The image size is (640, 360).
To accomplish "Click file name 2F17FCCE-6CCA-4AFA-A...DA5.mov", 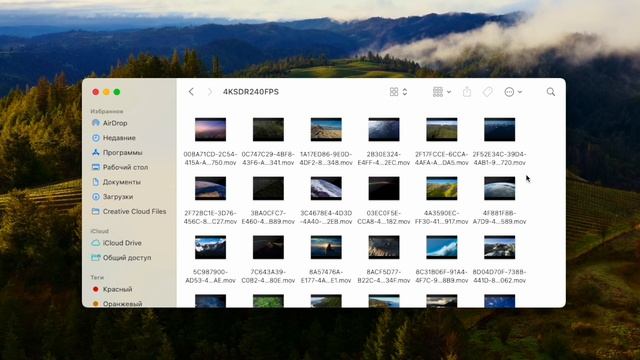I will [442, 158].
